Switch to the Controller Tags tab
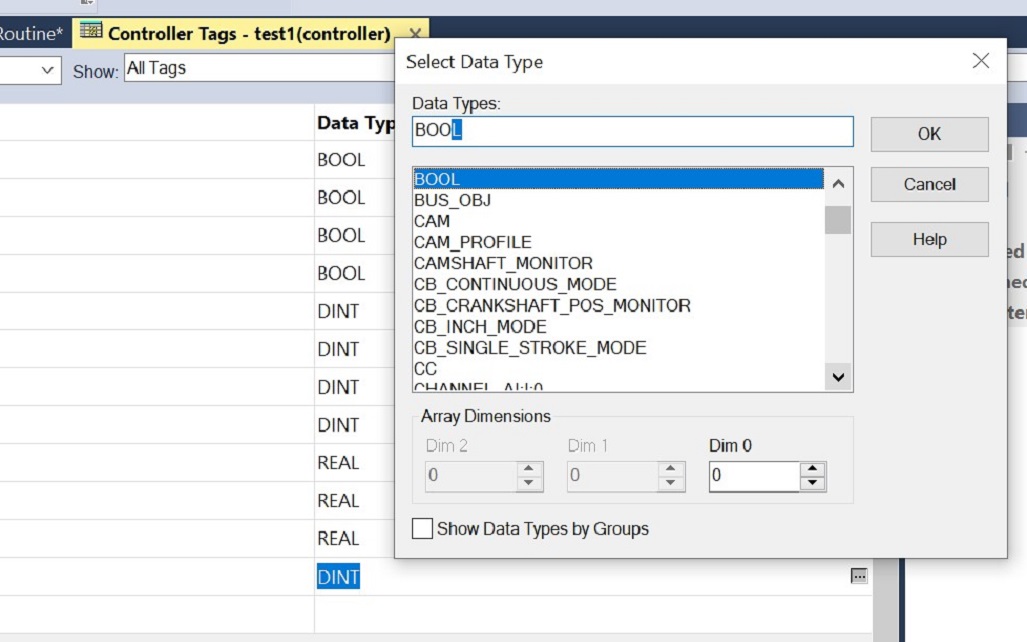The width and height of the screenshot is (1027, 642). (250, 33)
